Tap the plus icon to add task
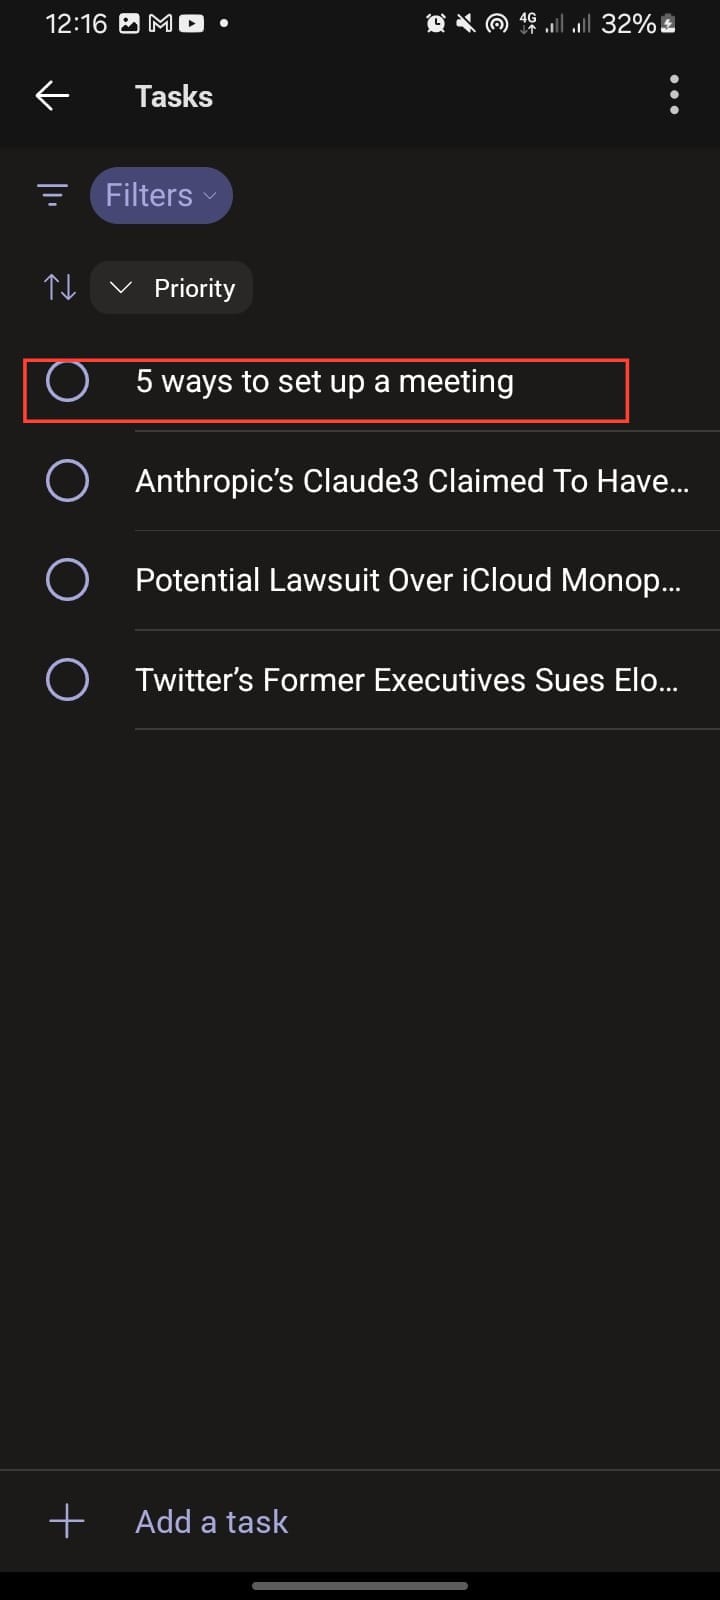This screenshot has height=1600, width=720. click(x=67, y=1521)
